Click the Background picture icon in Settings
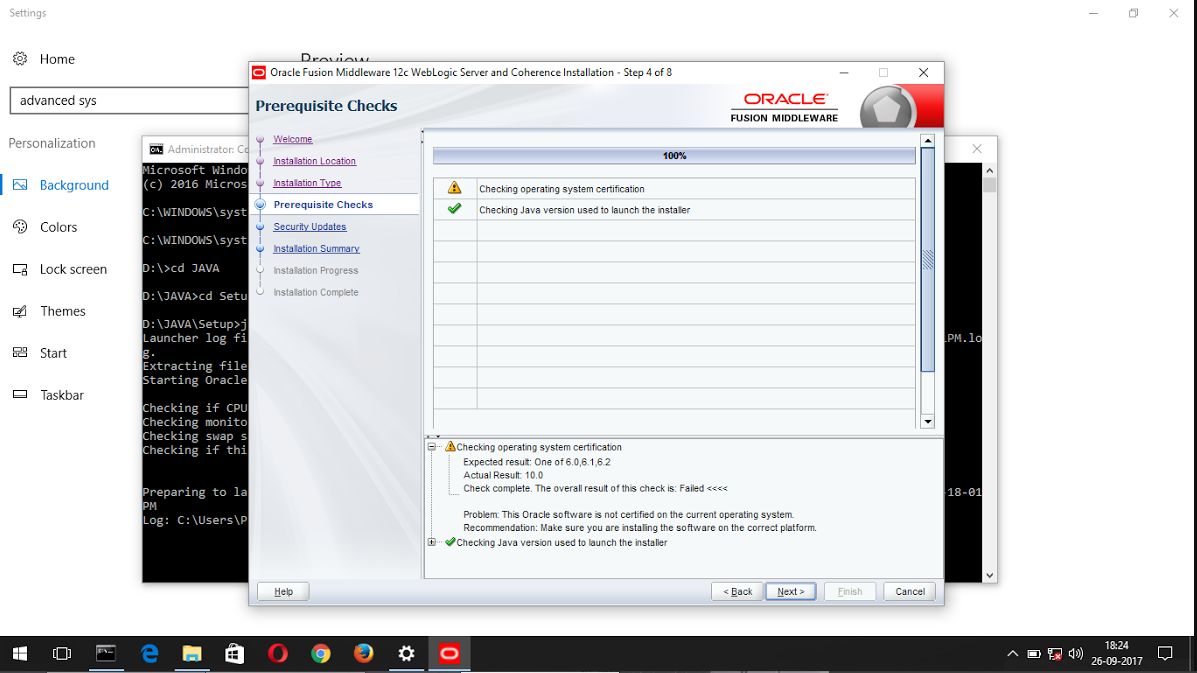The width and height of the screenshot is (1197, 673). (20, 185)
